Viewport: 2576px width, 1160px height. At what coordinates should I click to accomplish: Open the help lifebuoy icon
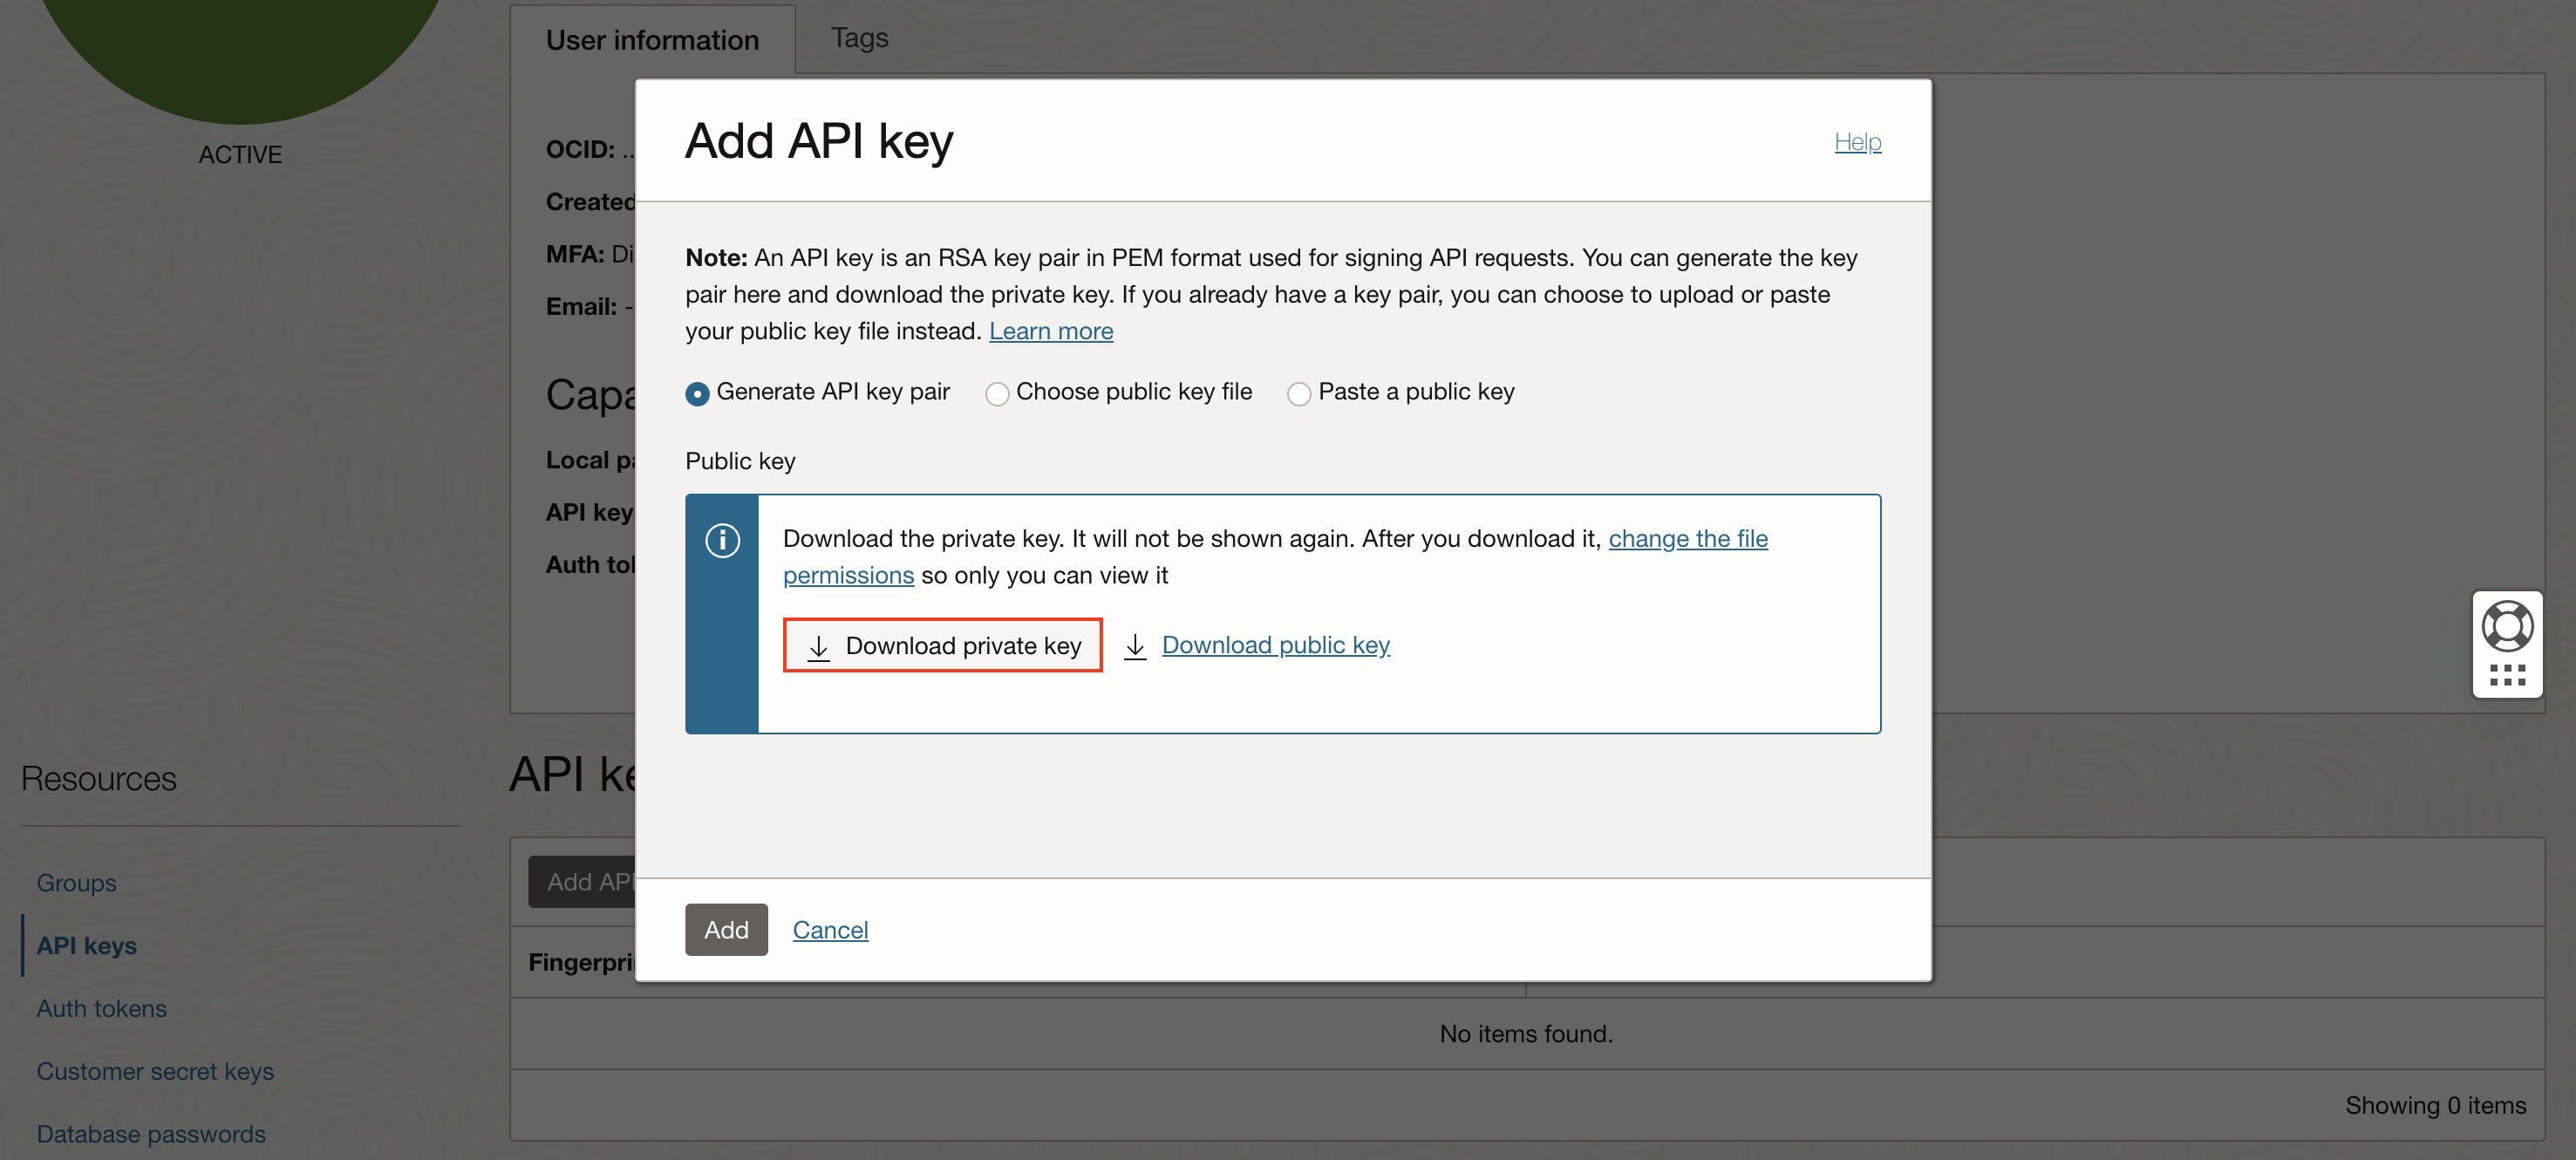click(x=2507, y=625)
